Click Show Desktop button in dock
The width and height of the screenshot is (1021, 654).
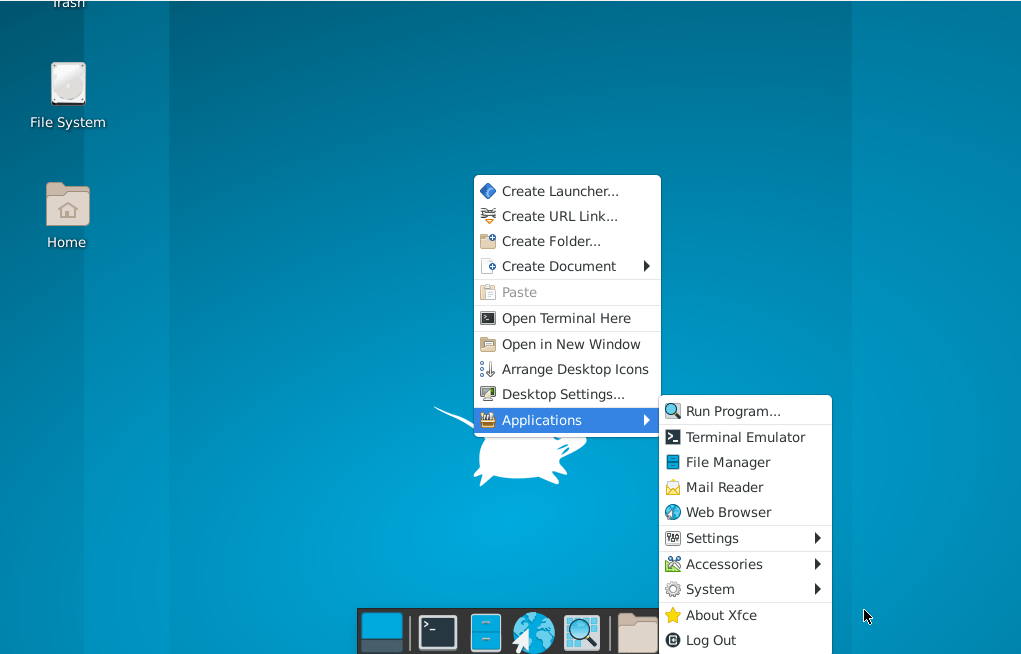pos(382,633)
